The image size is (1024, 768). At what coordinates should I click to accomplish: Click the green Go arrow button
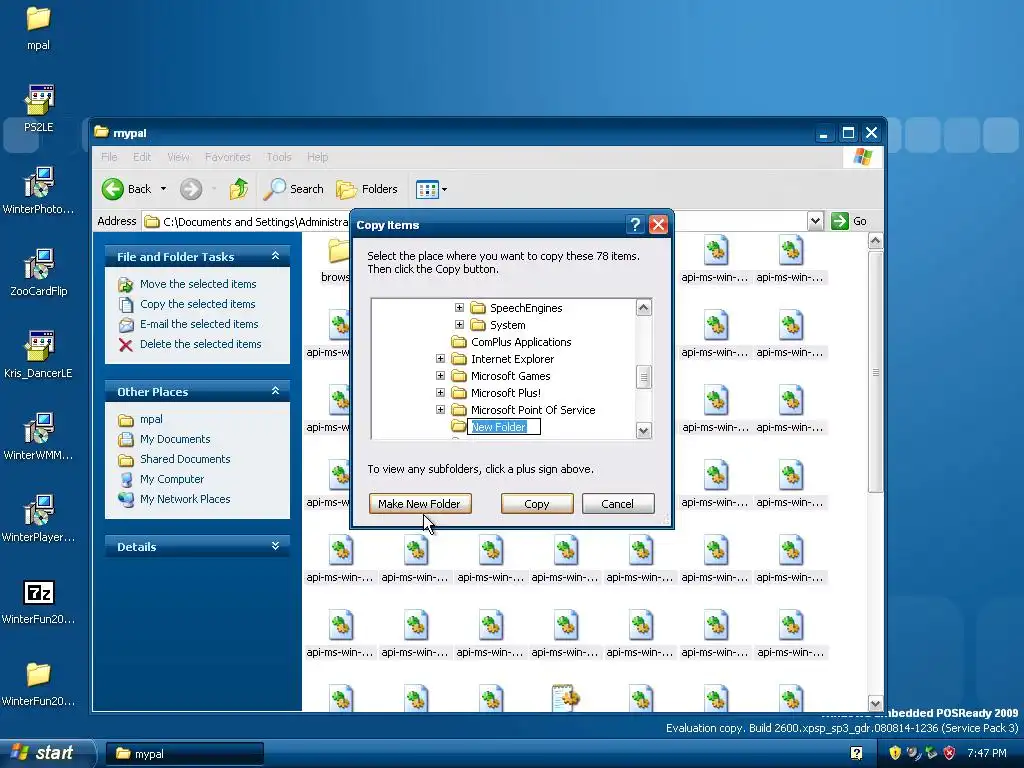[x=839, y=221]
